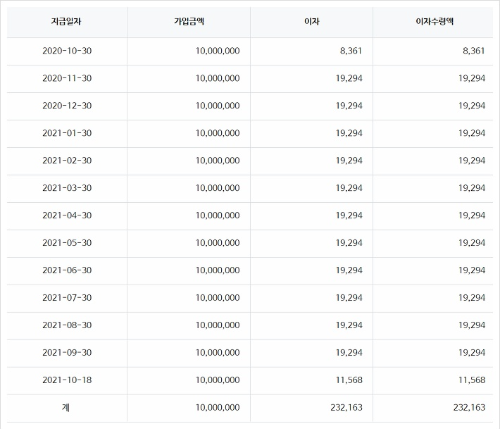Screen dimensions: 500x429
Task: Click 10,000,000 in the 계 total row
Action: [218, 407]
